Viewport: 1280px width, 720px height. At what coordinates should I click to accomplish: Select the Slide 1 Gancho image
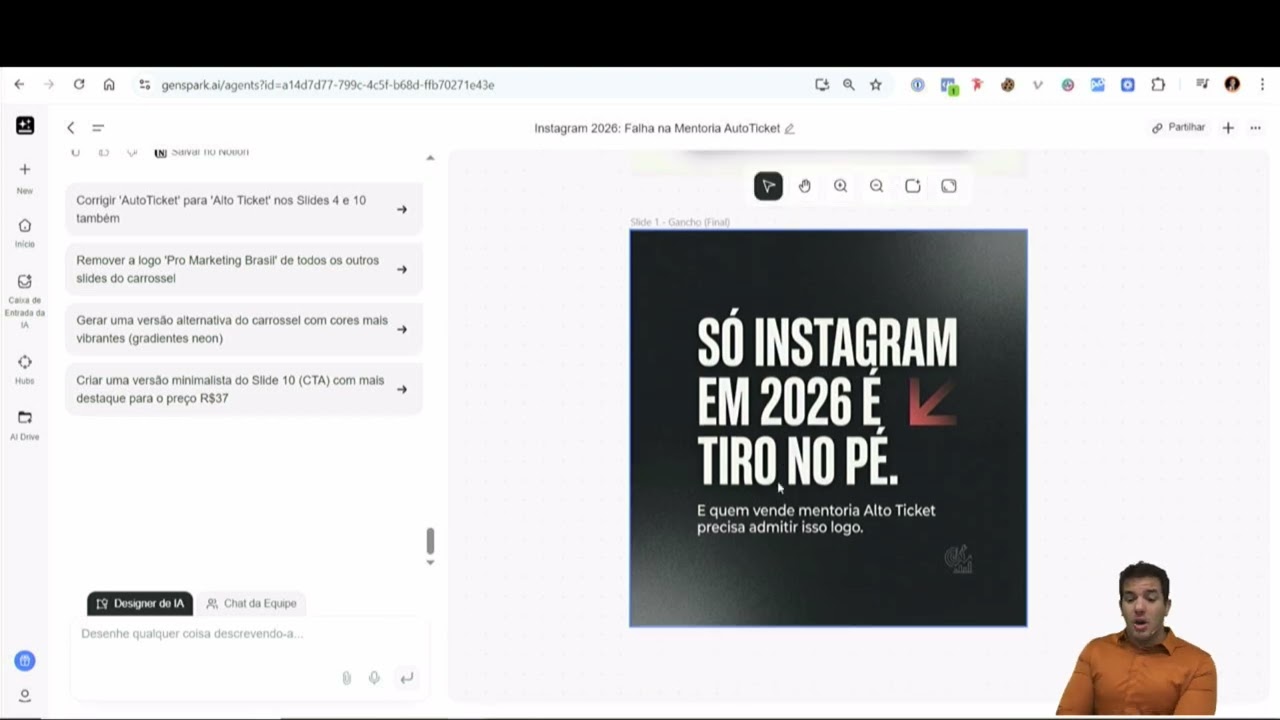pos(828,428)
